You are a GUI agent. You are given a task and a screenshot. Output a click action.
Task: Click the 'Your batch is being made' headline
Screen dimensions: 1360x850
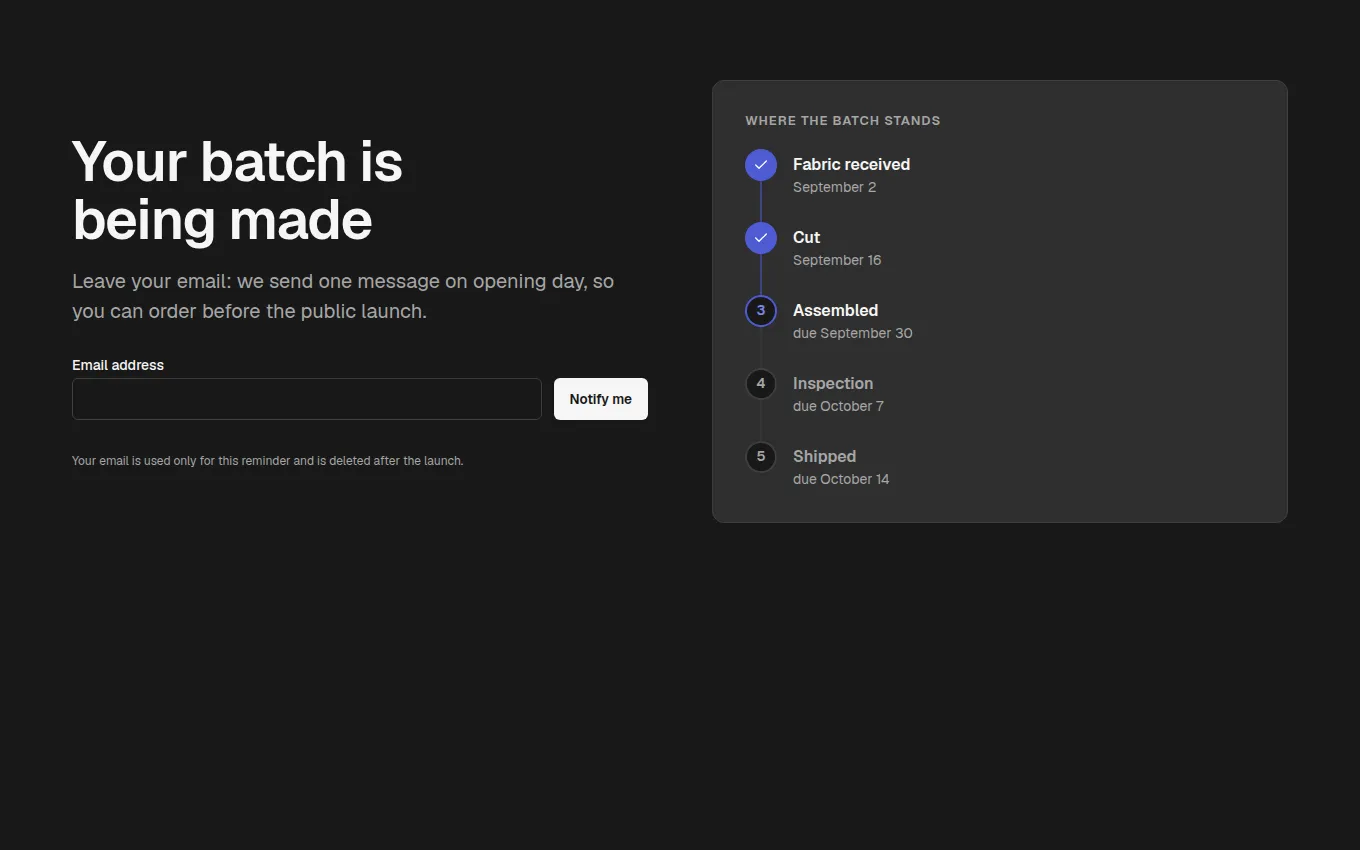pyautogui.click(x=238, y=190)
